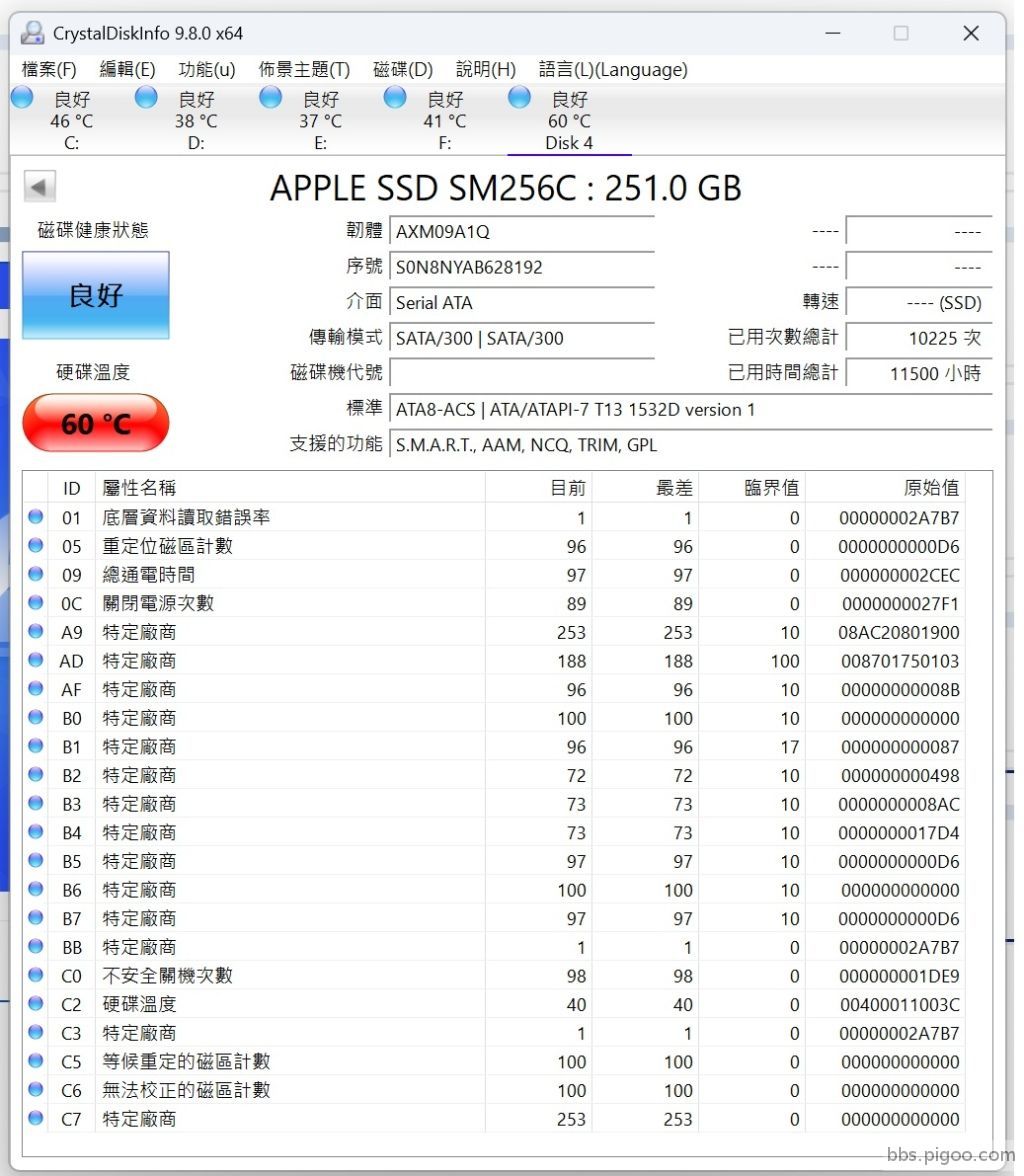Select the 重定位磁區計數 attribute row
The width and height of the screenshot is (1024, 1176).
pos(494,546)
